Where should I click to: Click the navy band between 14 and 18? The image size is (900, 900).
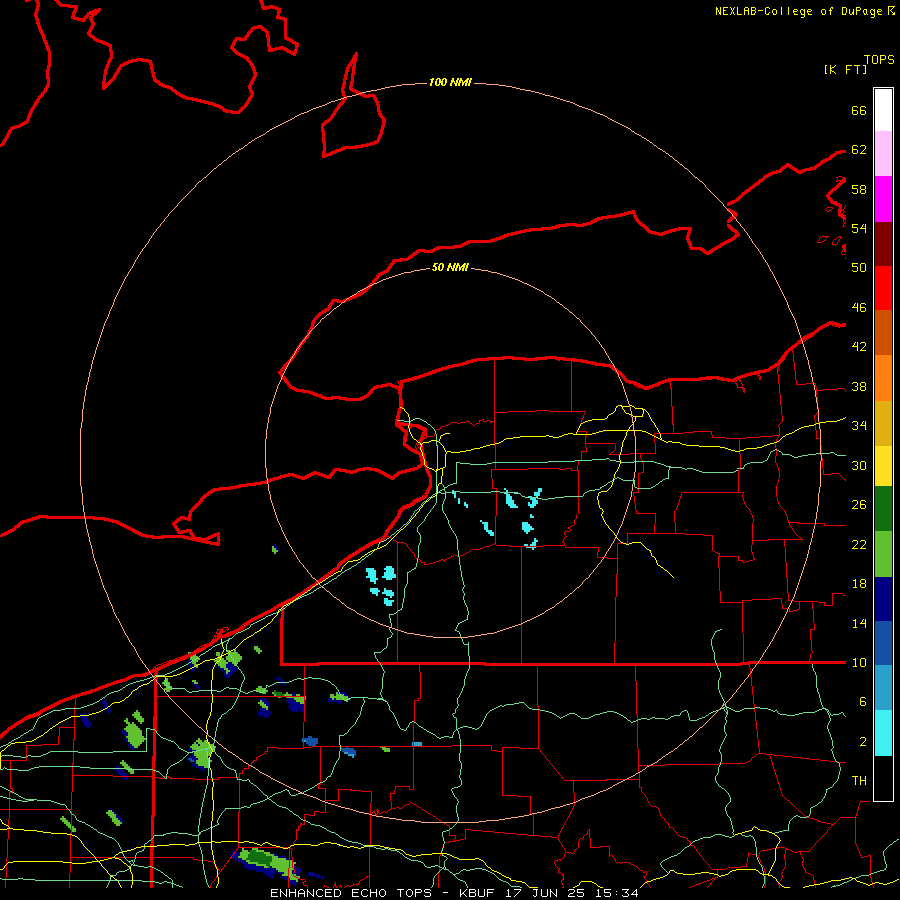point(883,599)
